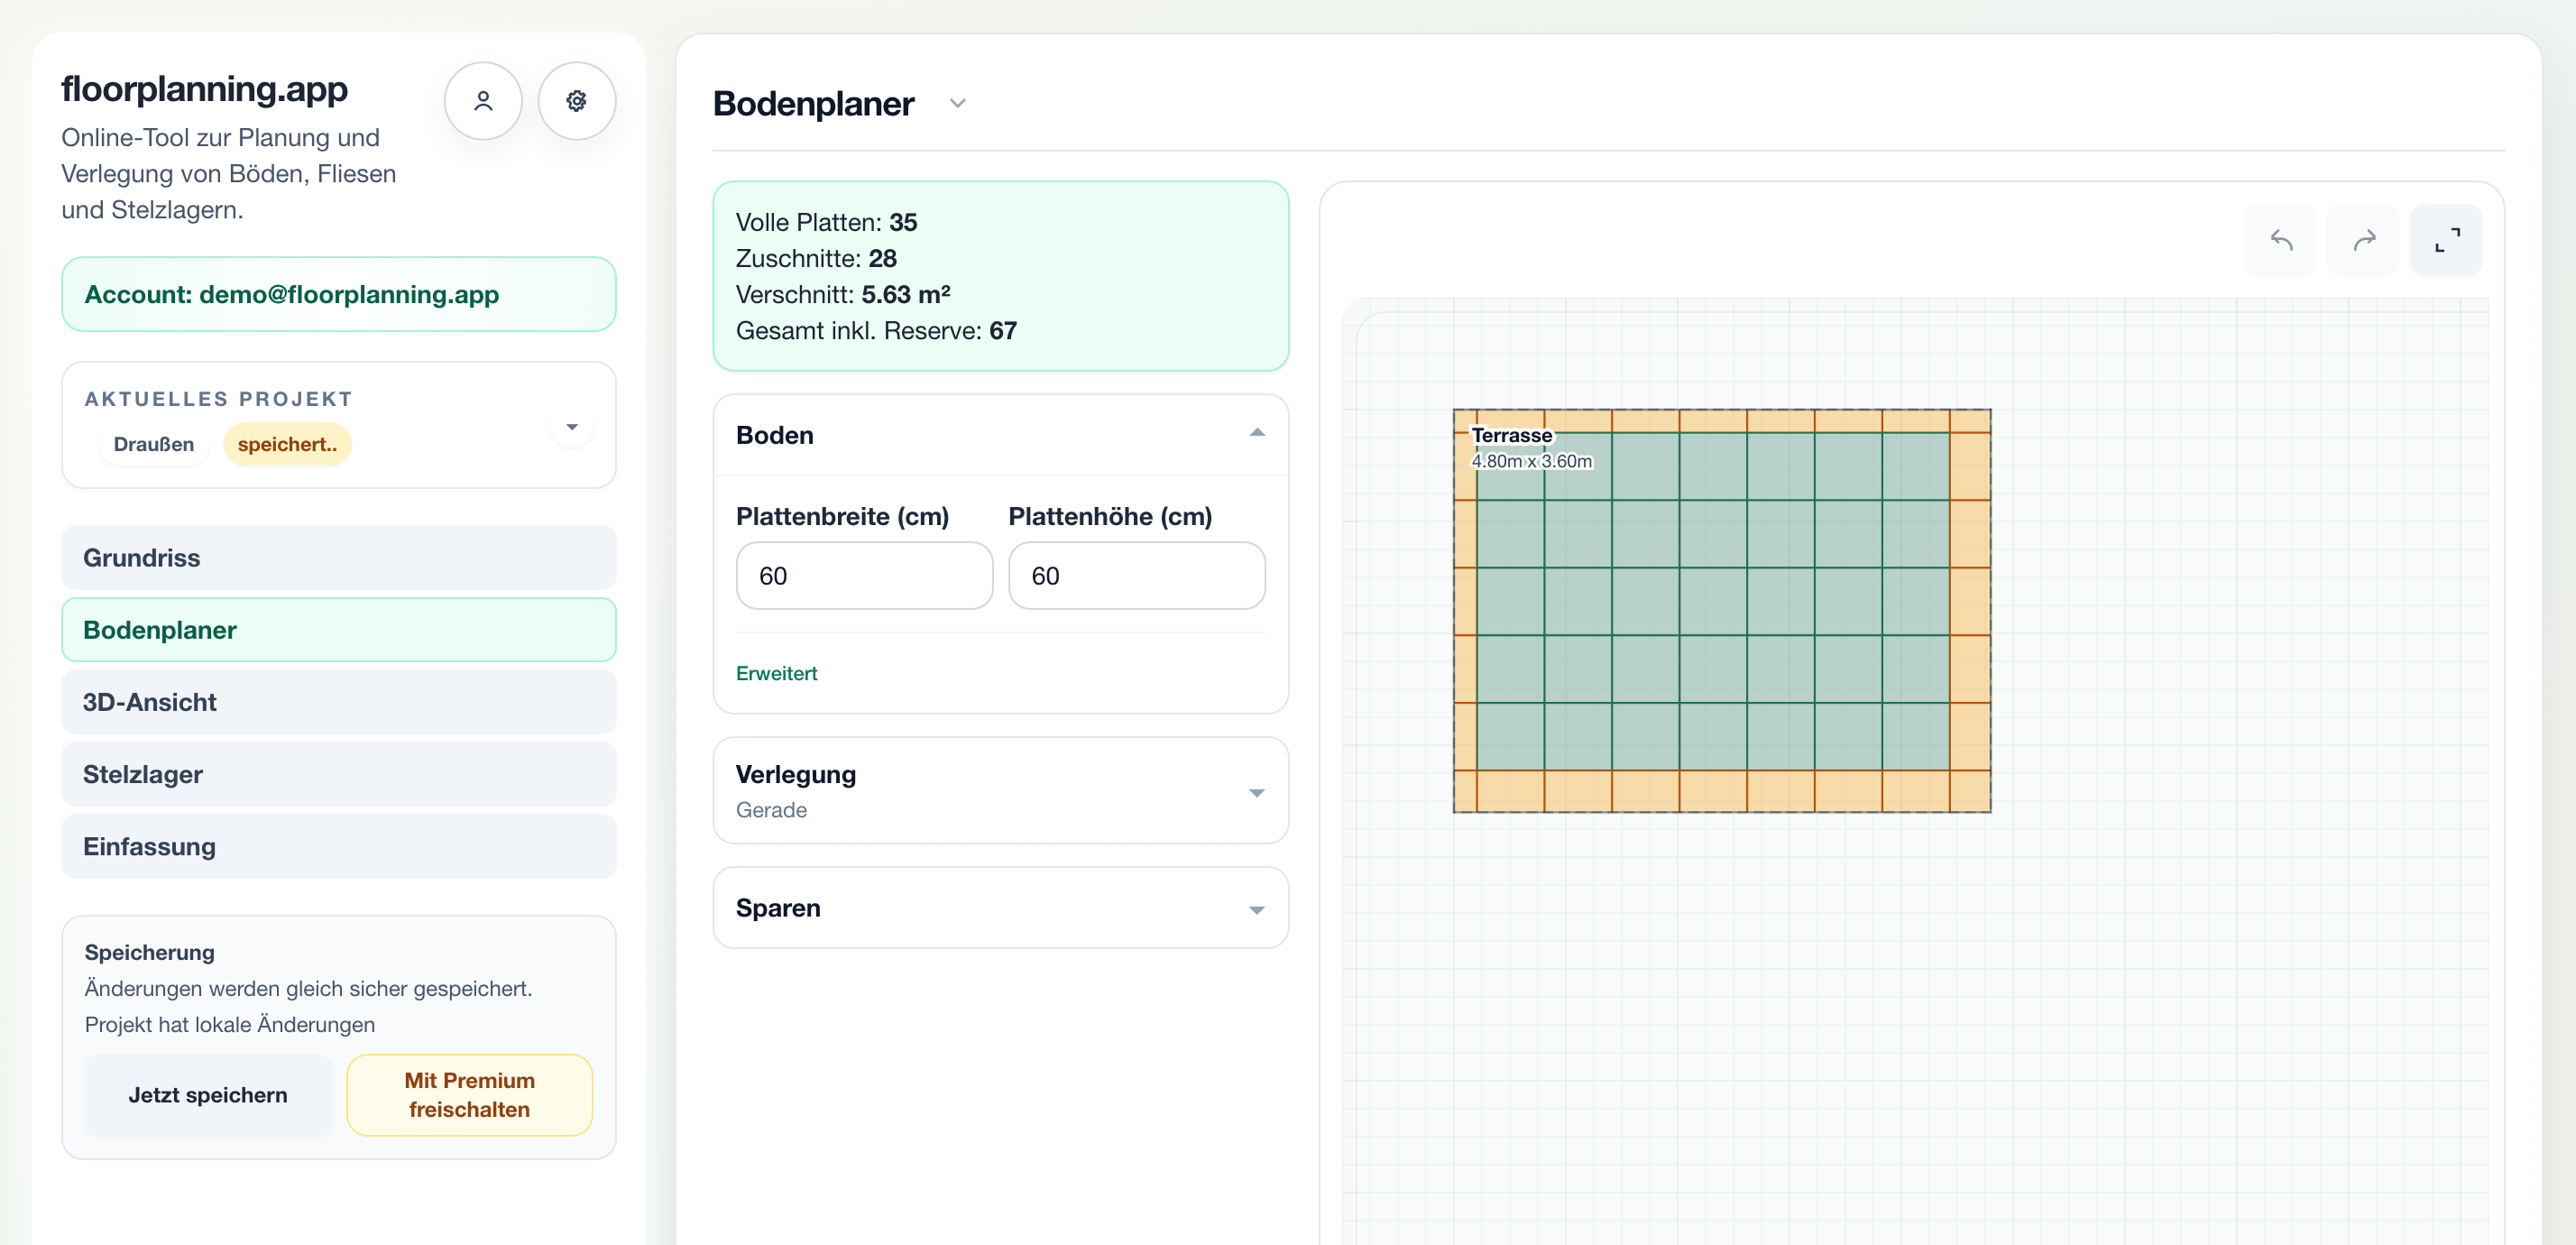This screenshot has height=1245, width=2576.
Task: Select the Einfassung menu item
Action: coord(339,846)
